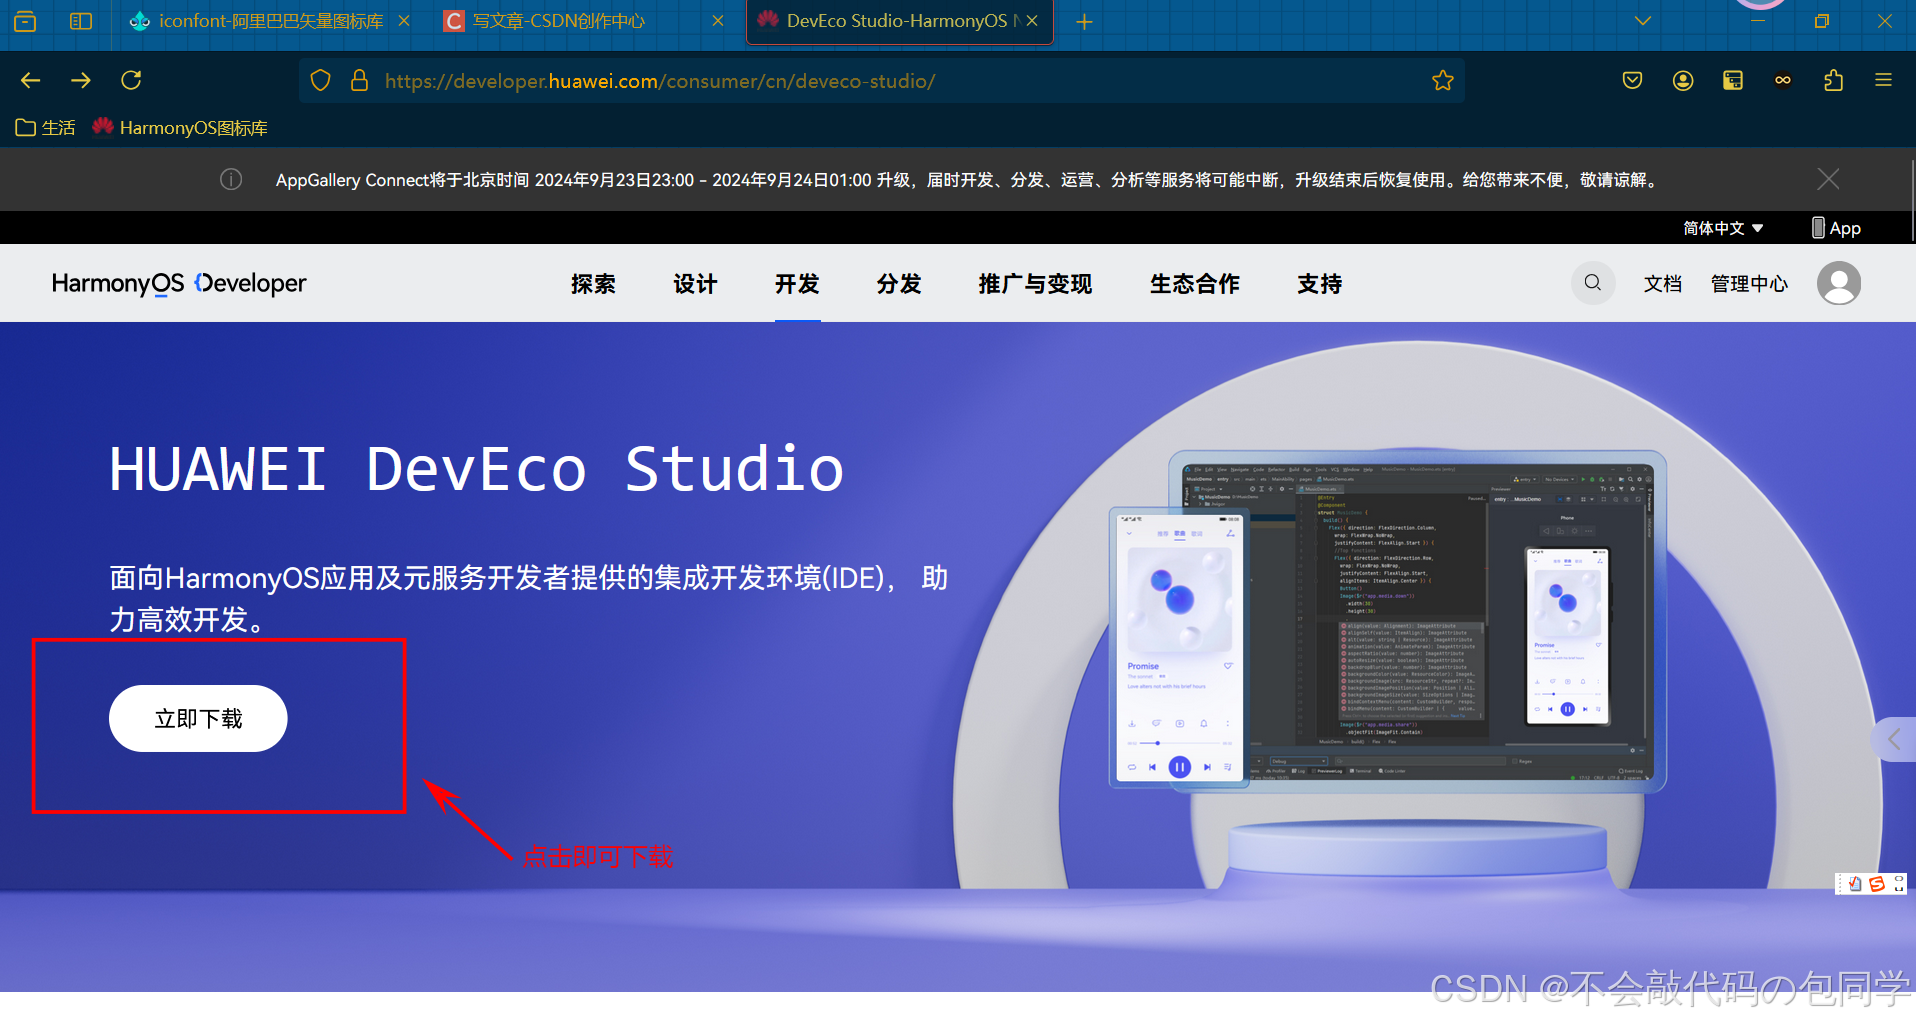The height and width of the screenshot is (1021, 1916).
Task: Open the 文档 link
Action: coord(1663,284)
